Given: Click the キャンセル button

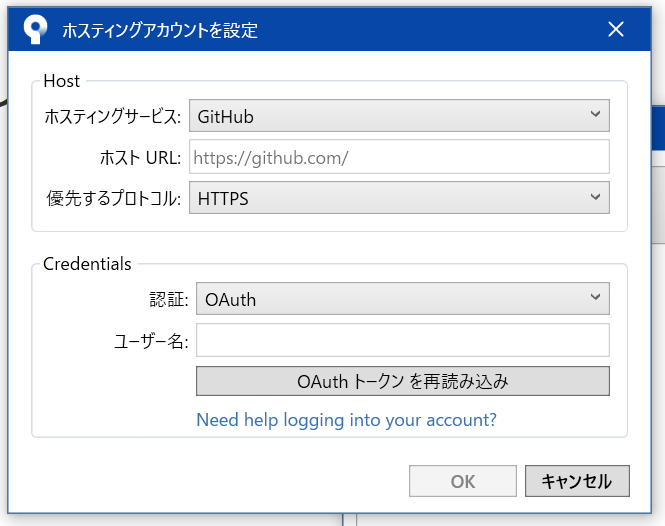Looking at the screenshot, I should click(x=577, y=481).
